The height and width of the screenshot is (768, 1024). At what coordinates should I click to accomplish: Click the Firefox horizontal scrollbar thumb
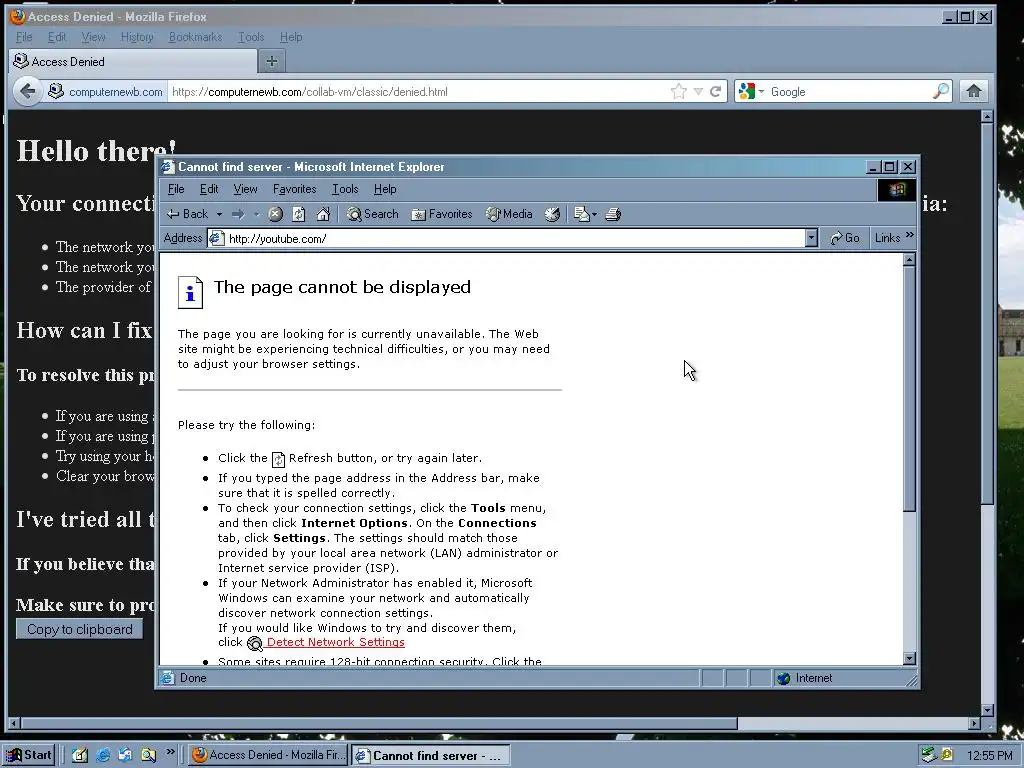click(379, 724)
